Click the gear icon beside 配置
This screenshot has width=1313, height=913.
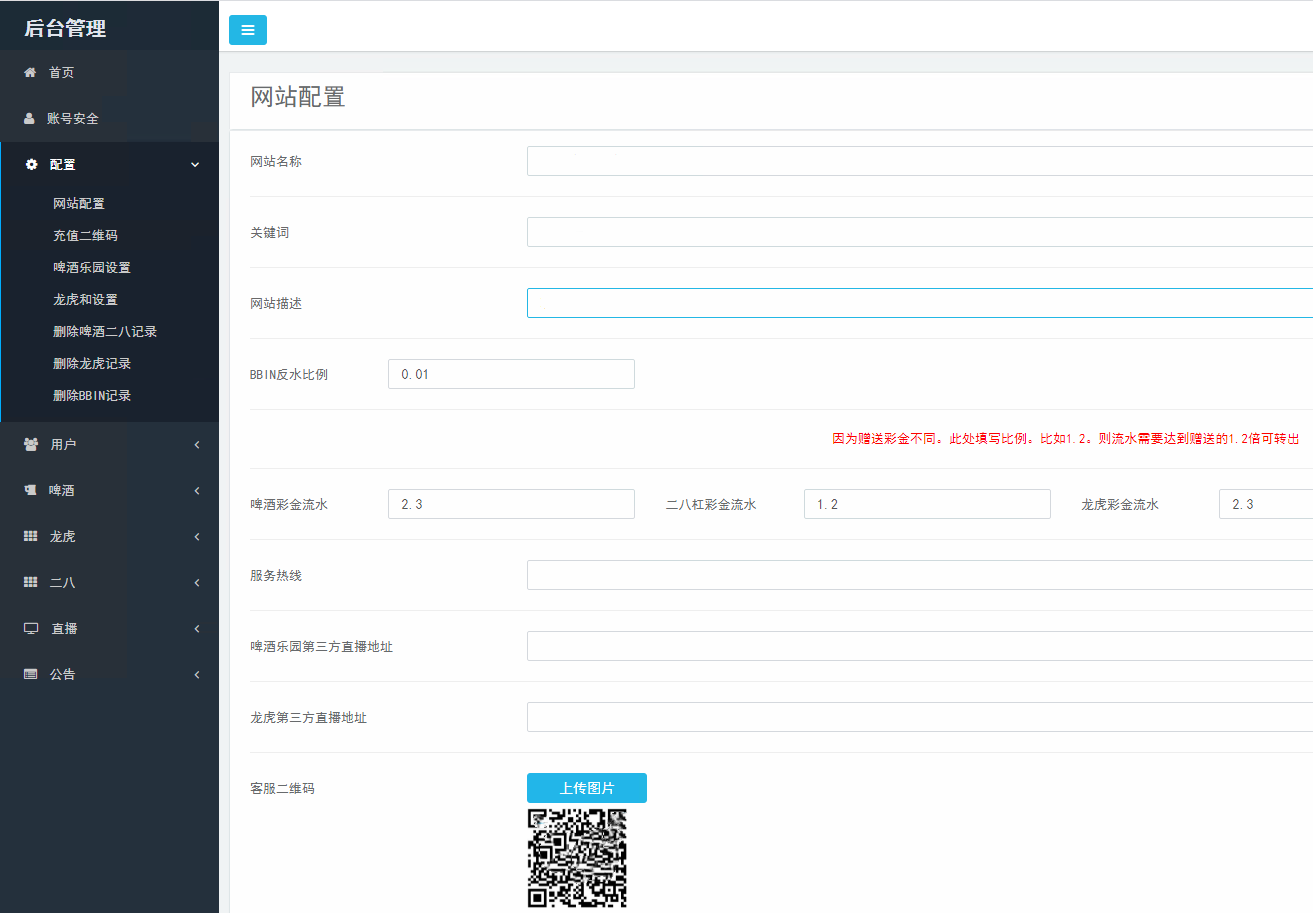coord(31,164)
